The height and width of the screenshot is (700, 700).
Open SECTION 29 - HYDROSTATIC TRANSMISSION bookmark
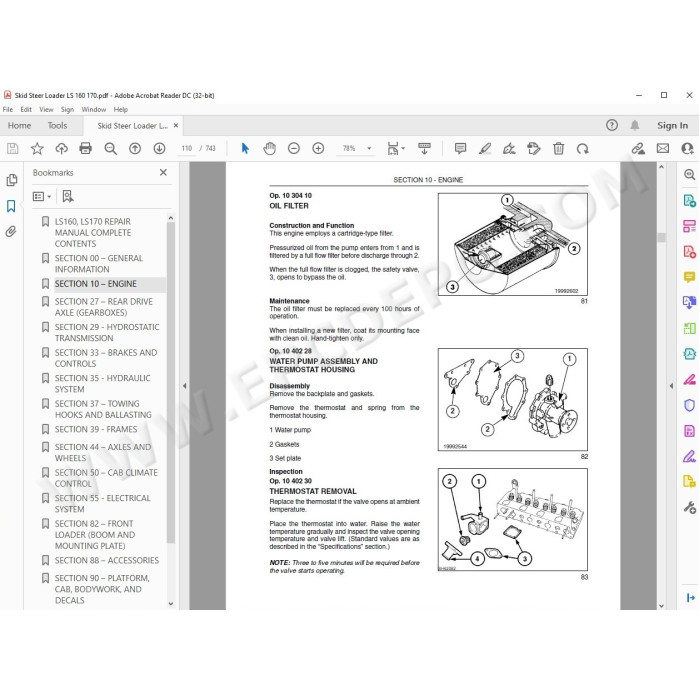coord(107,333)
